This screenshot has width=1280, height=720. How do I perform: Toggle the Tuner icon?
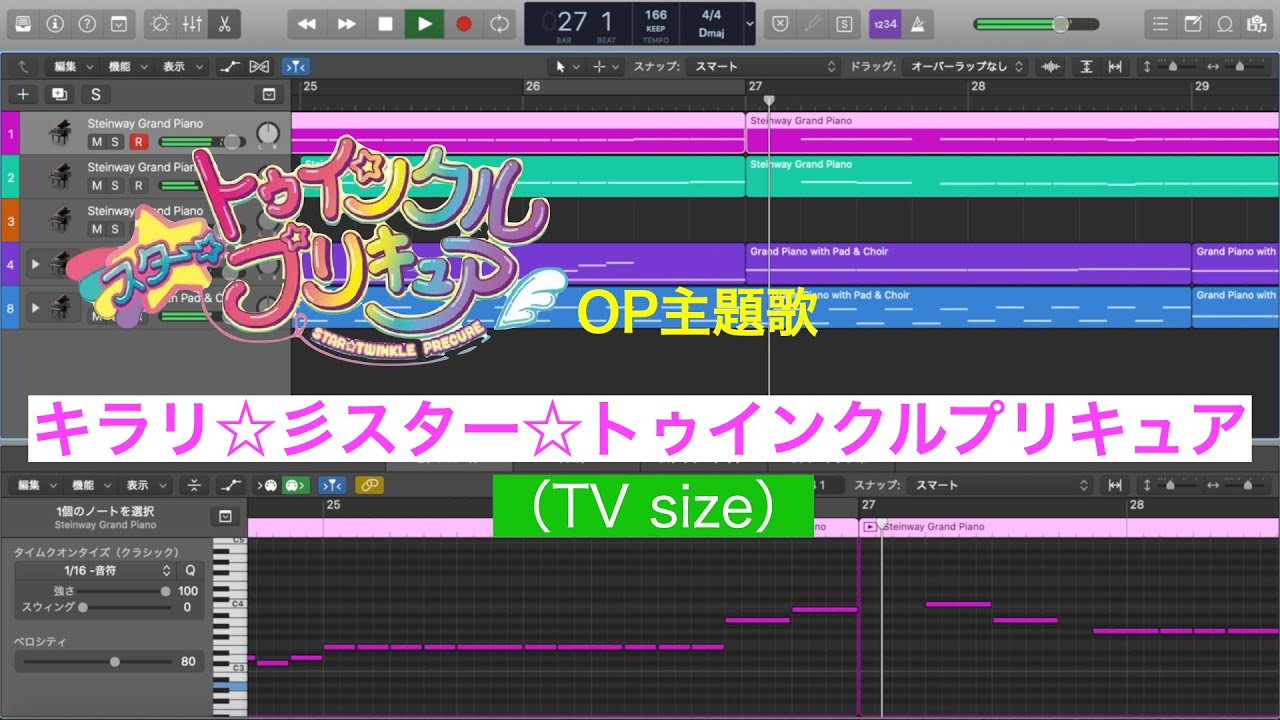(x=814, y=23)
